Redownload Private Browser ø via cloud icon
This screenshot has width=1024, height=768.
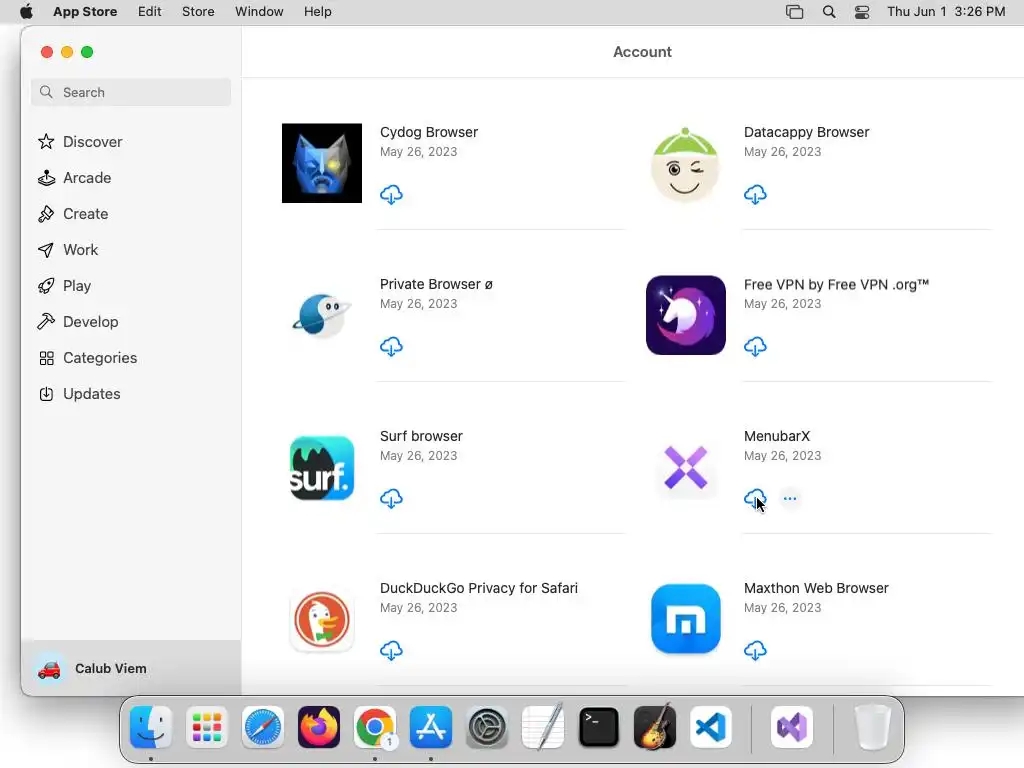click(391, 347)
